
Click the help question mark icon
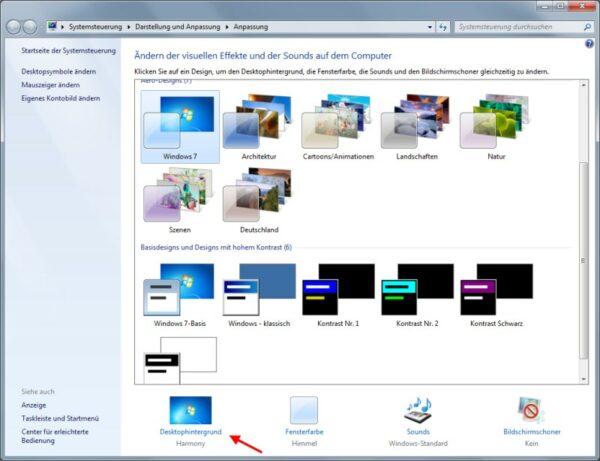[x=589, y=44]
